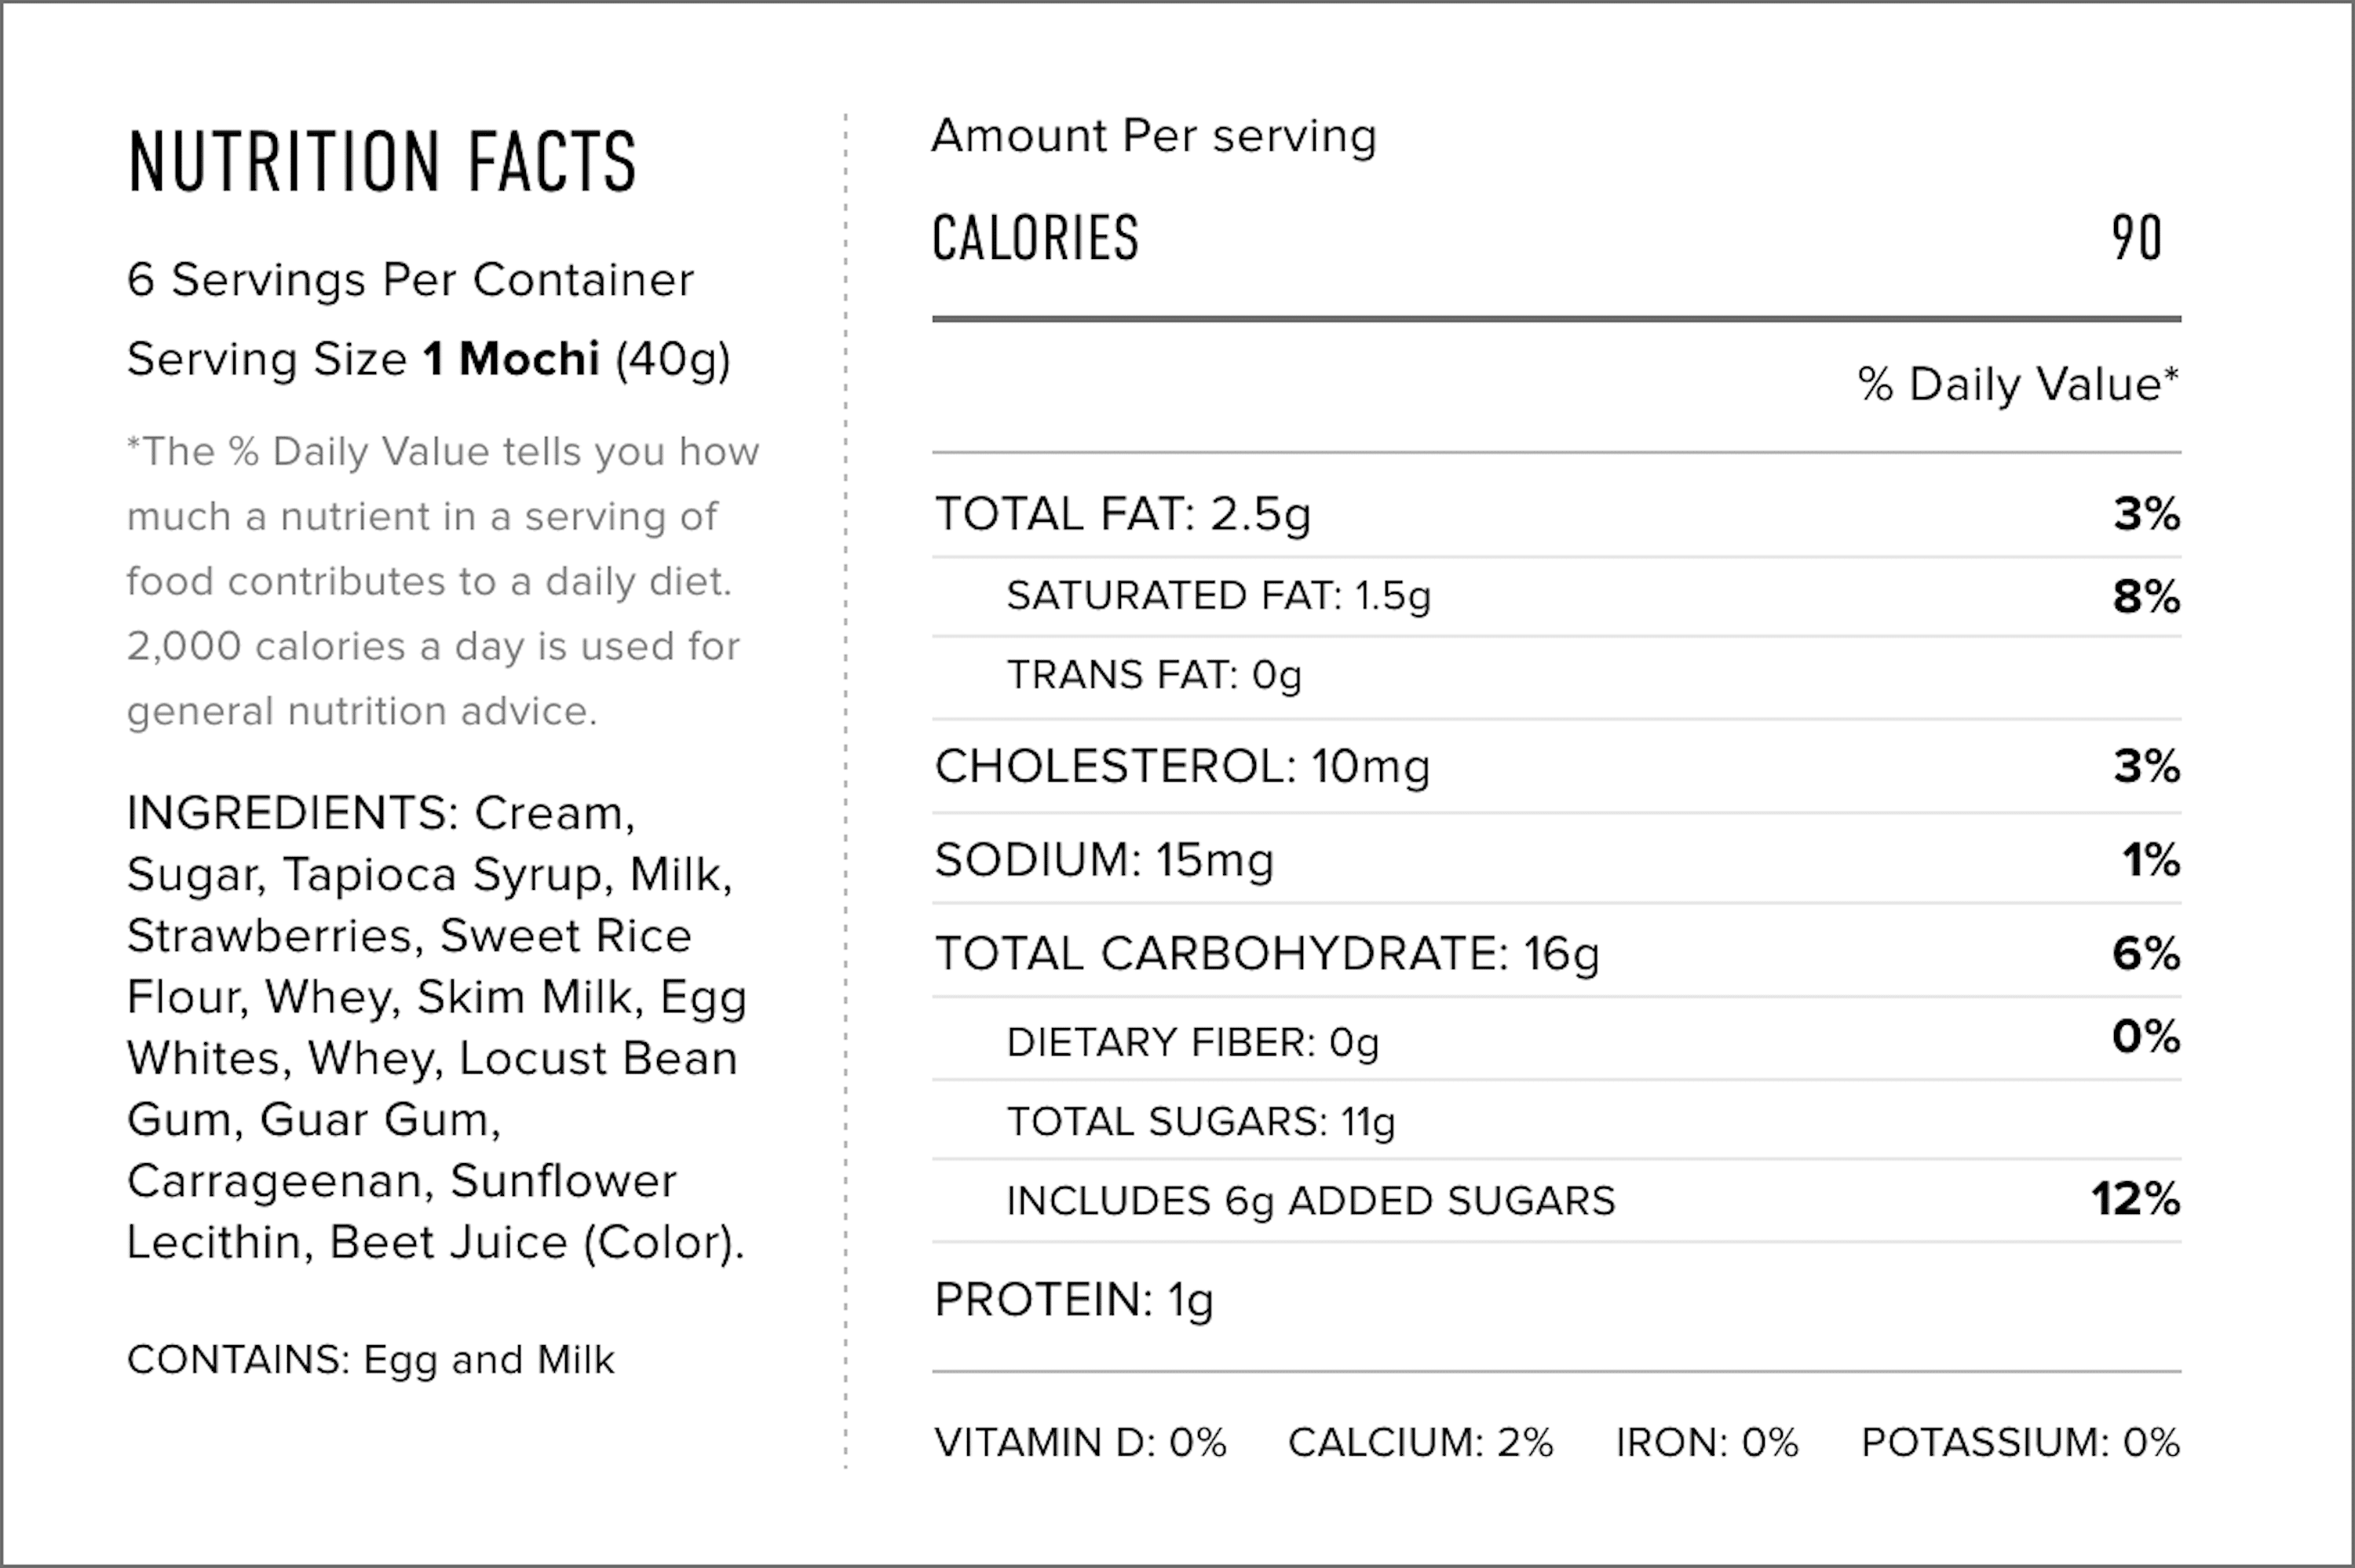This screenshot has height=1568, width=2355.
Task: Click the calories value 90
Action: click(2136, 238)
